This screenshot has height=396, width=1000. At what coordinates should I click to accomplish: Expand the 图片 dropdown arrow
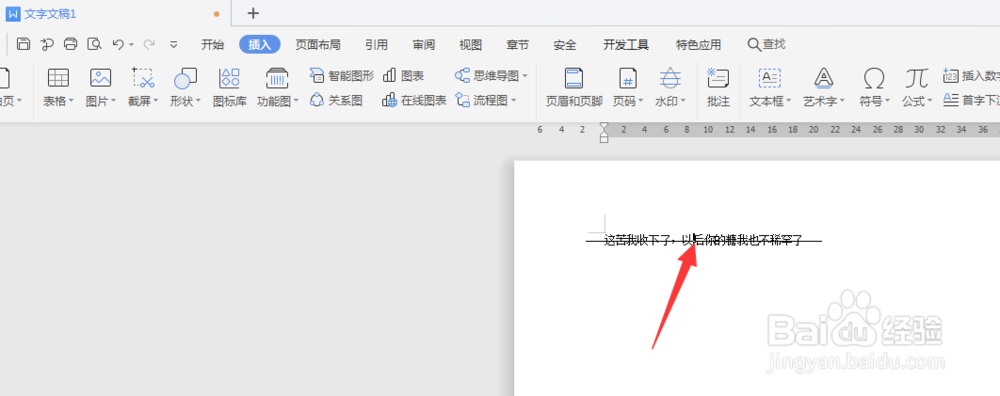113,101
